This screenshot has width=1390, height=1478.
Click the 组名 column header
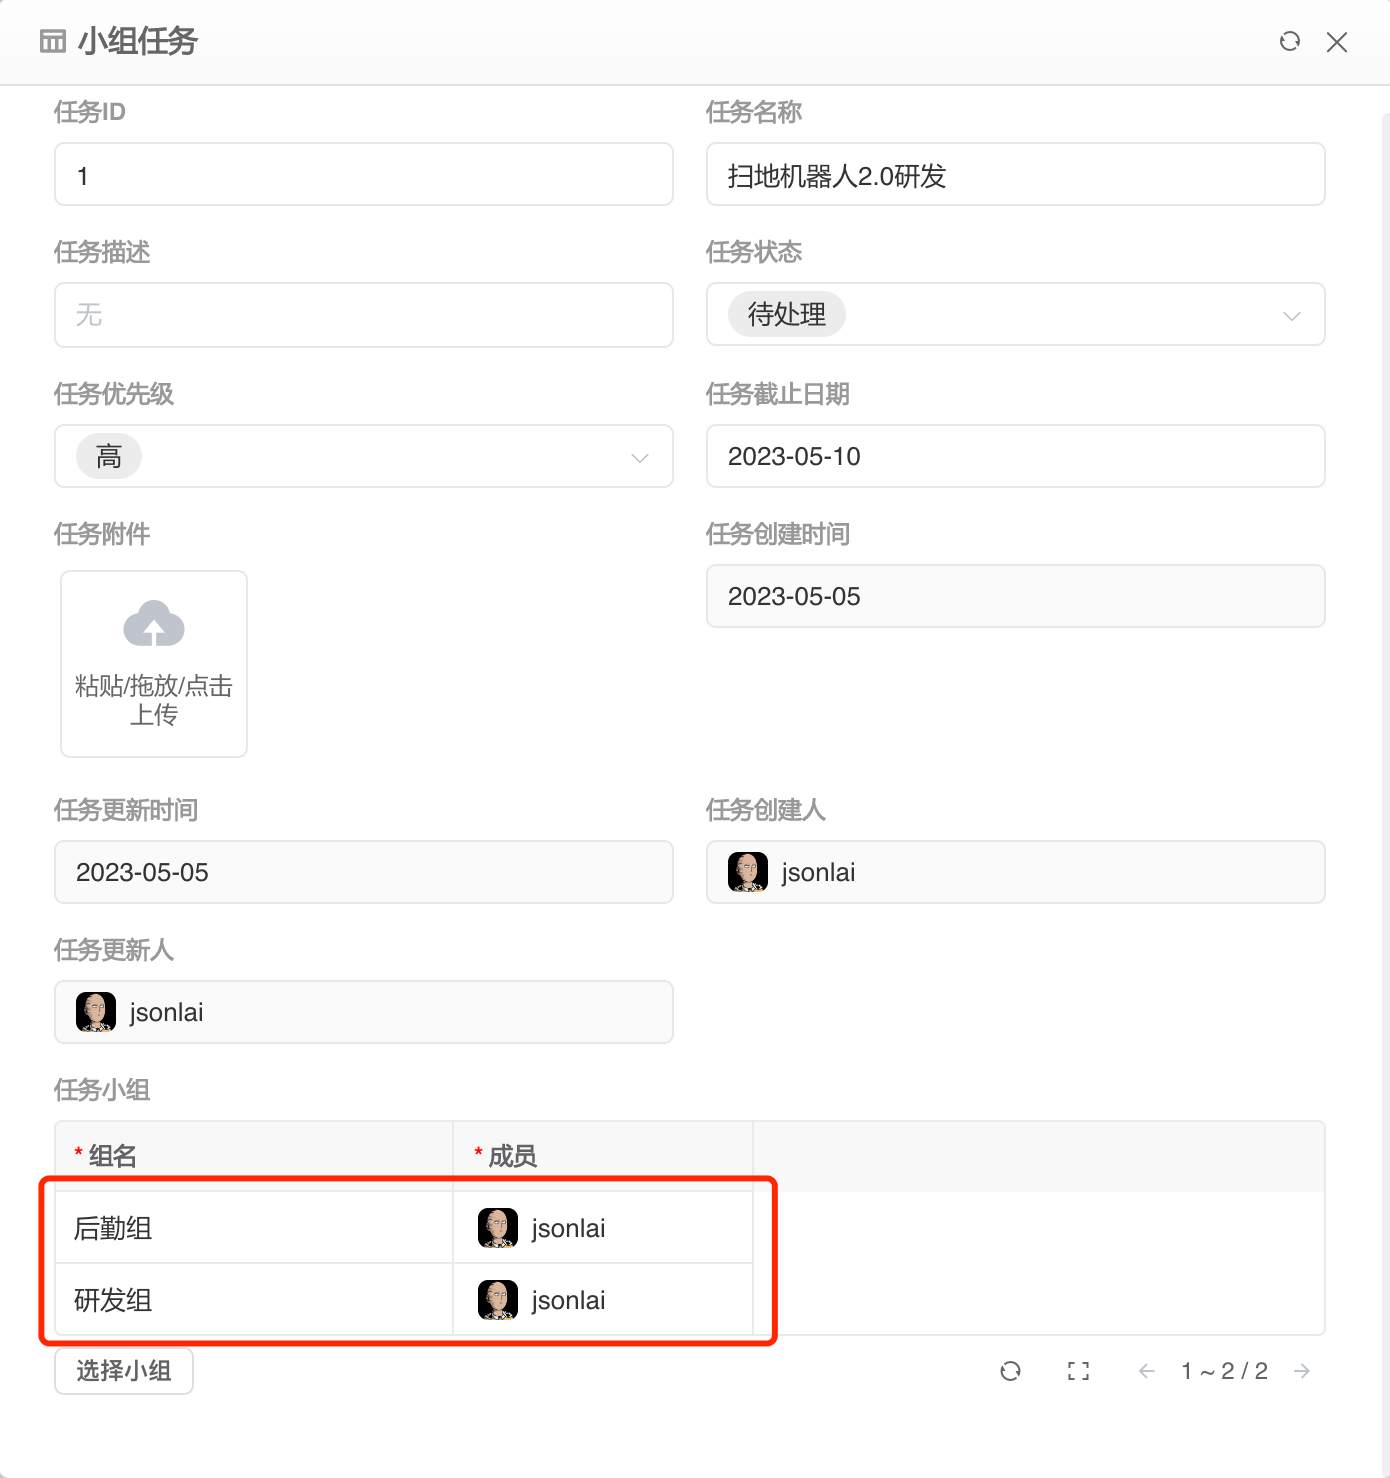[x=112, y=1156]
